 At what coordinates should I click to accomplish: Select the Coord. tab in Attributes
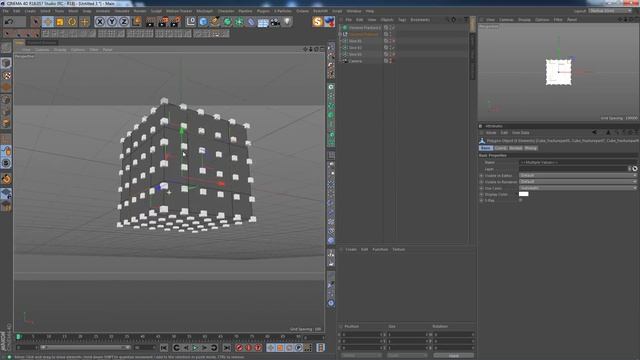click(x=500, y=148)
